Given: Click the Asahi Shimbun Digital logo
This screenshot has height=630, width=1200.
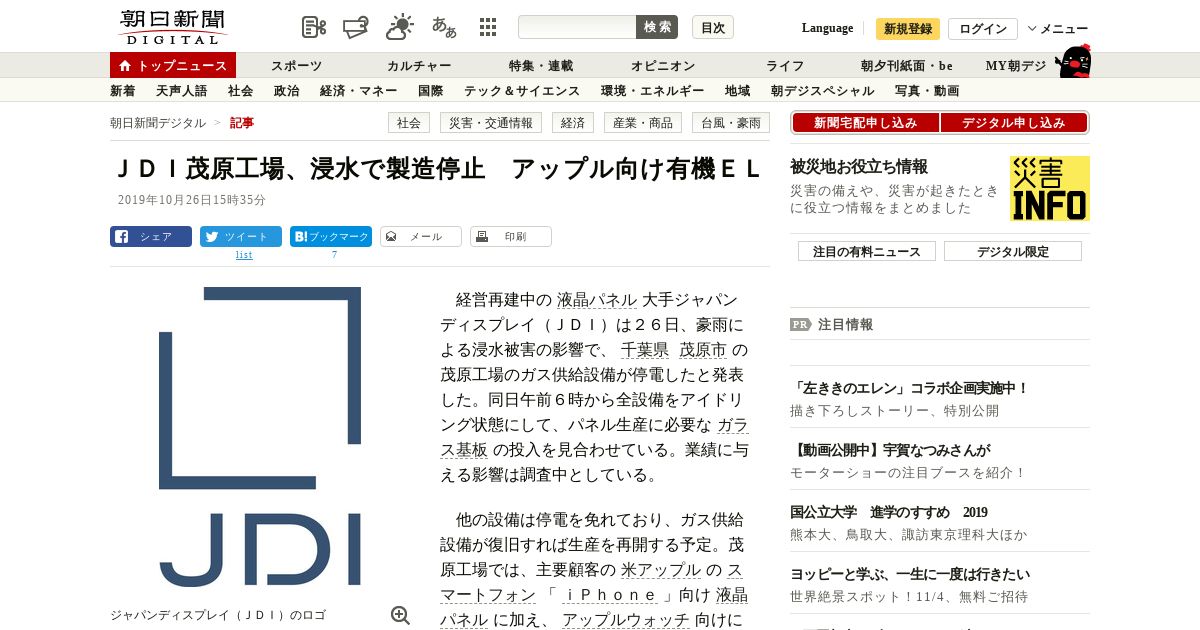Looking at the screenshot, I should point(173,27).
